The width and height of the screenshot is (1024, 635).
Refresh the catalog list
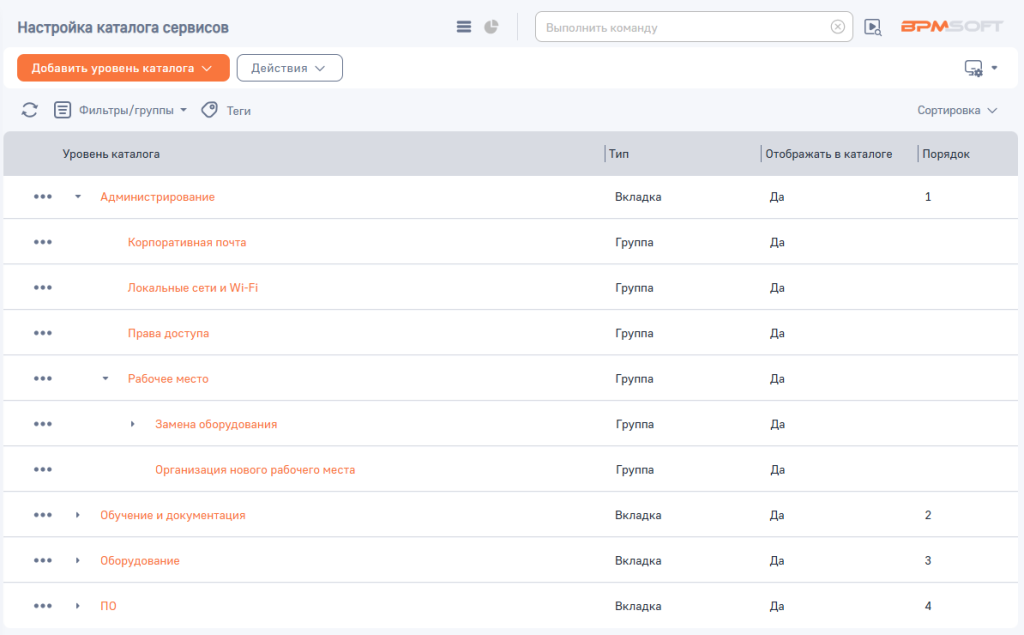pyautogui.click(x=30, y=110)
